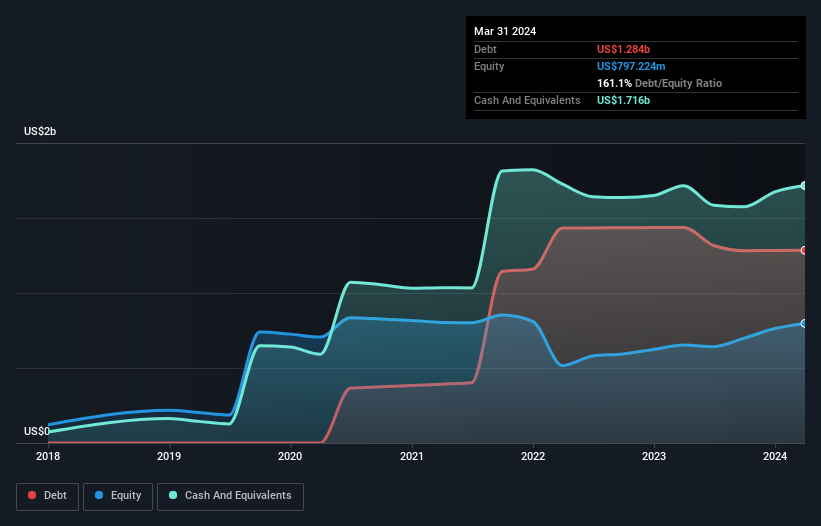Click the US$1.284b debt value
The image size is (821, 526).
click(x=623, y=49)
